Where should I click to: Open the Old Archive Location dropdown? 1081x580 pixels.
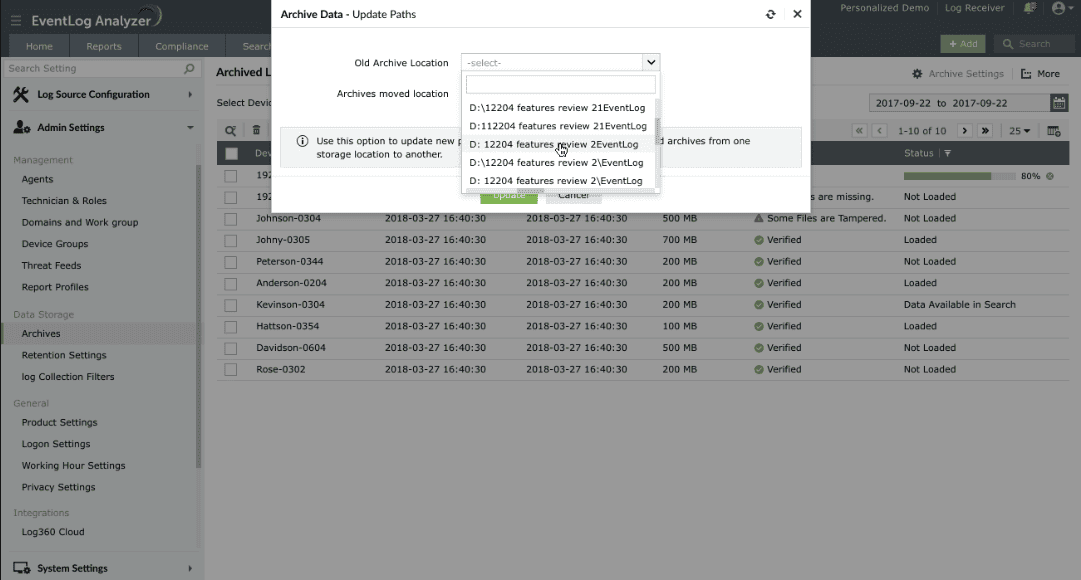pos(559,62)
